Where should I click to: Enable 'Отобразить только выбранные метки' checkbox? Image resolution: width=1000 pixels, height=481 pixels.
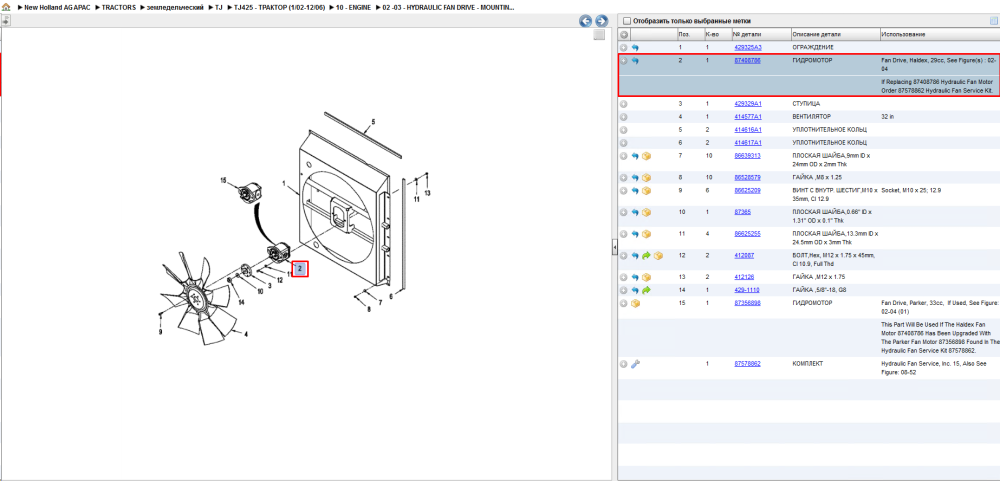click(x=626, y=20)
